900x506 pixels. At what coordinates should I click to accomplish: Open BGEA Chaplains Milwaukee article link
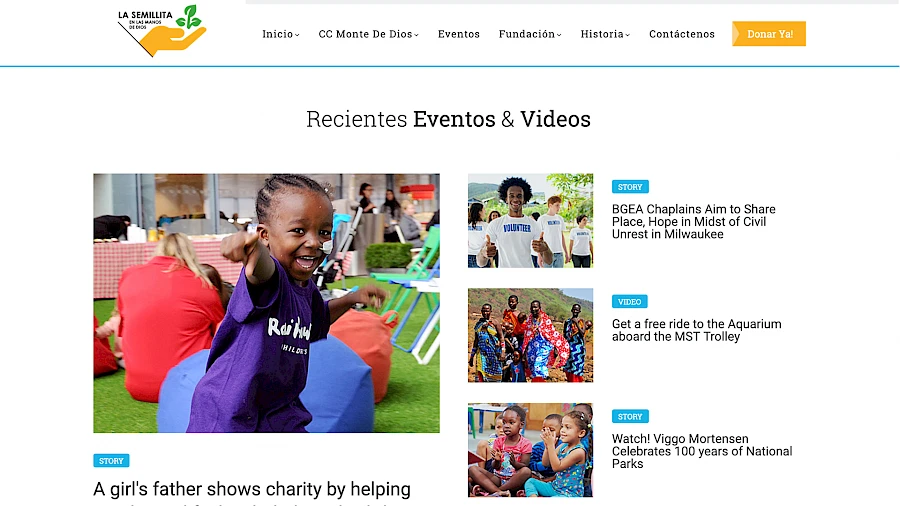click(693, 221)
